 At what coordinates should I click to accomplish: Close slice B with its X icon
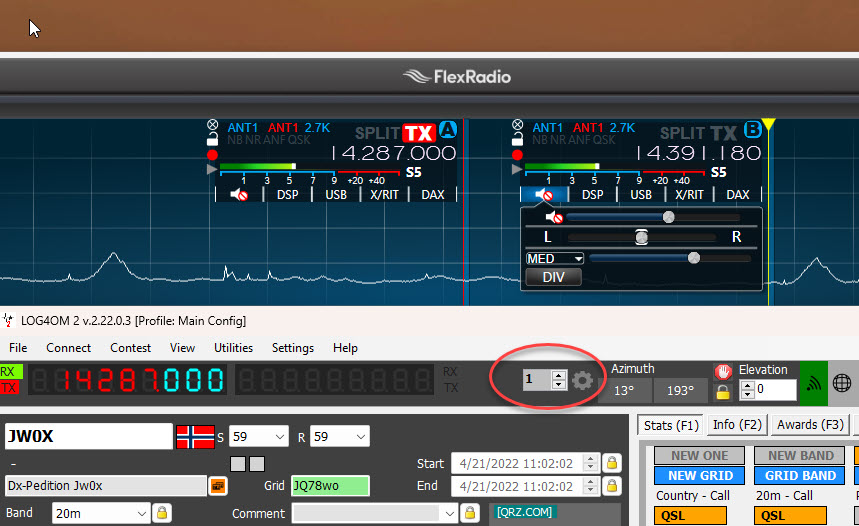point(518,125)
